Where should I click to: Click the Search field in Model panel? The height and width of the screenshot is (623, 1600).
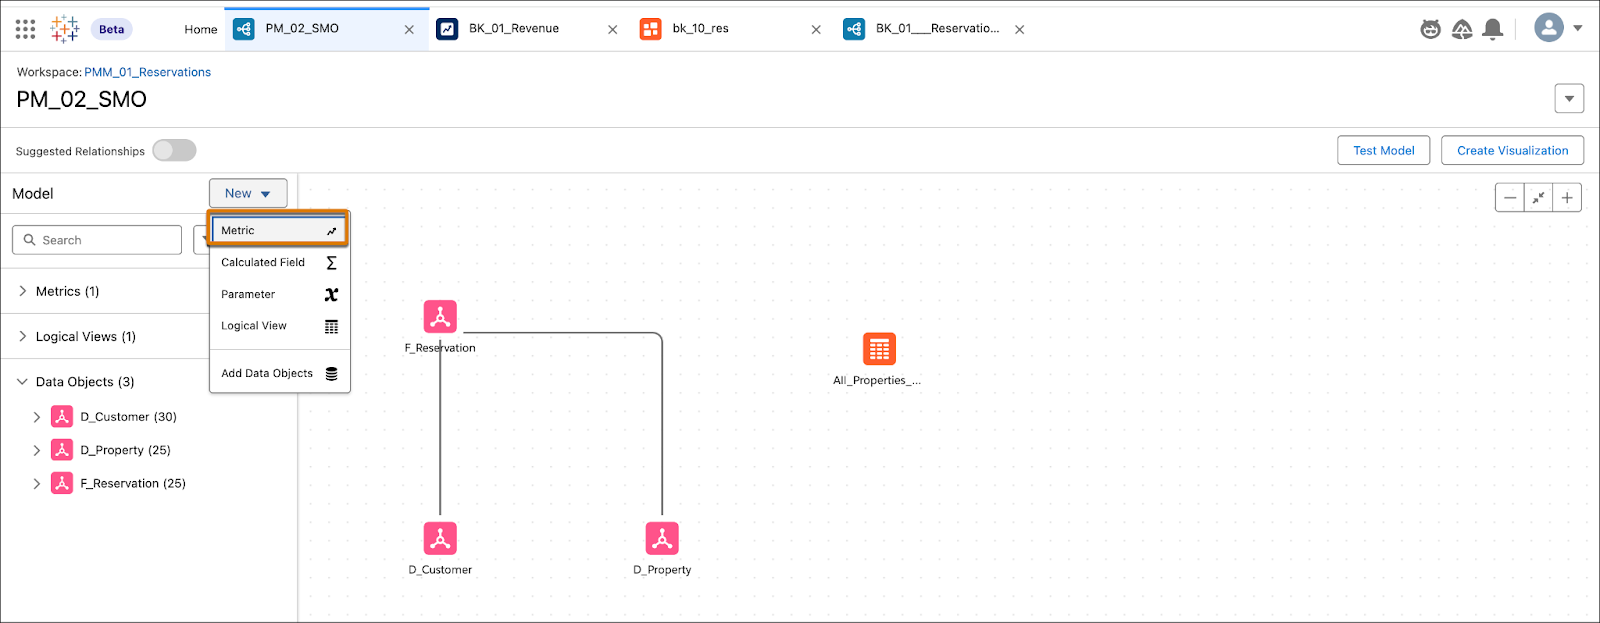click(x=97, y=240)
